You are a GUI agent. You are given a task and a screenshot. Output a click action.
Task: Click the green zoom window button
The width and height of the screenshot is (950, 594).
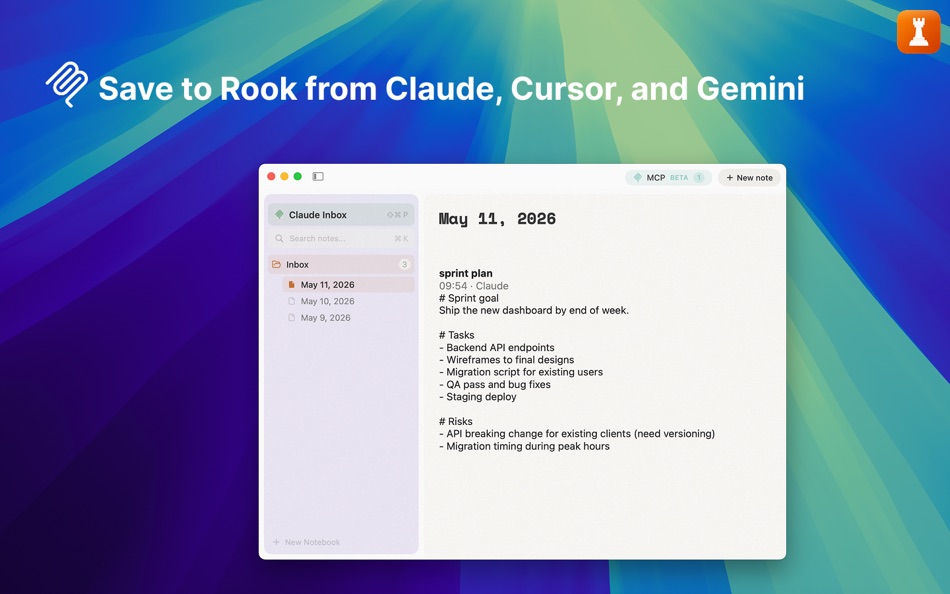pos(297,176)
